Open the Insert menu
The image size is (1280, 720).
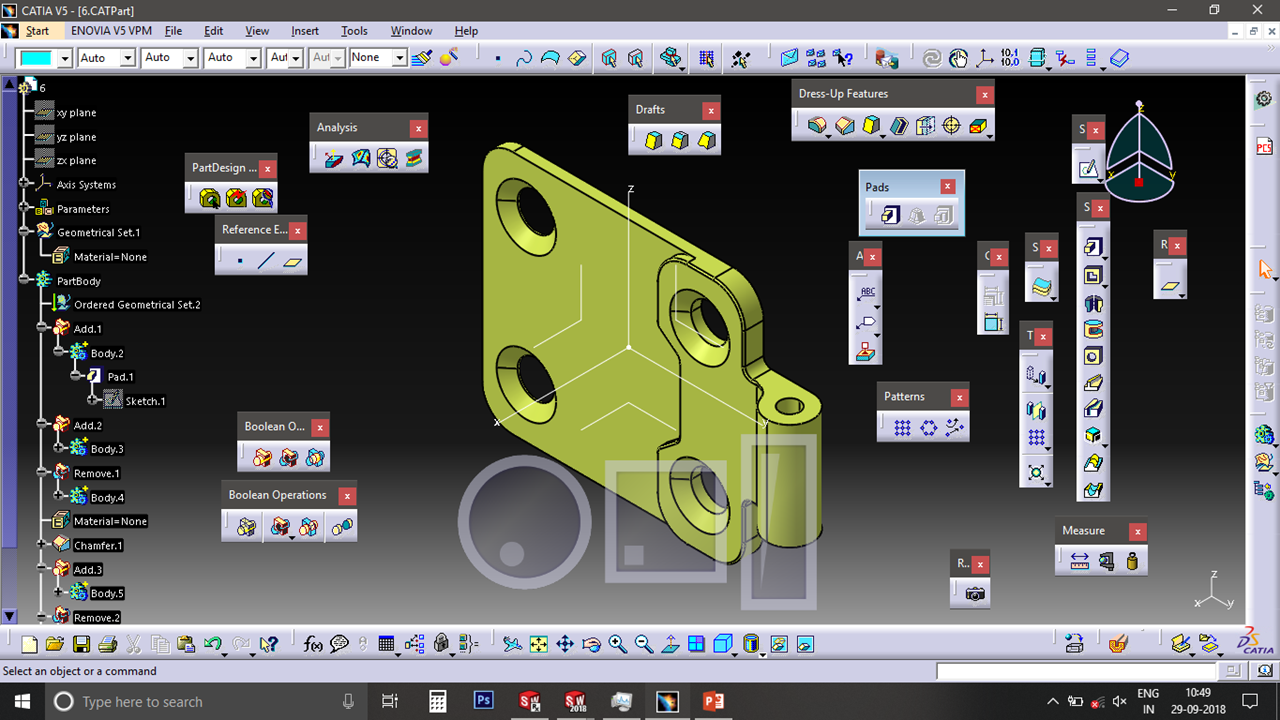tap(305, 31)
